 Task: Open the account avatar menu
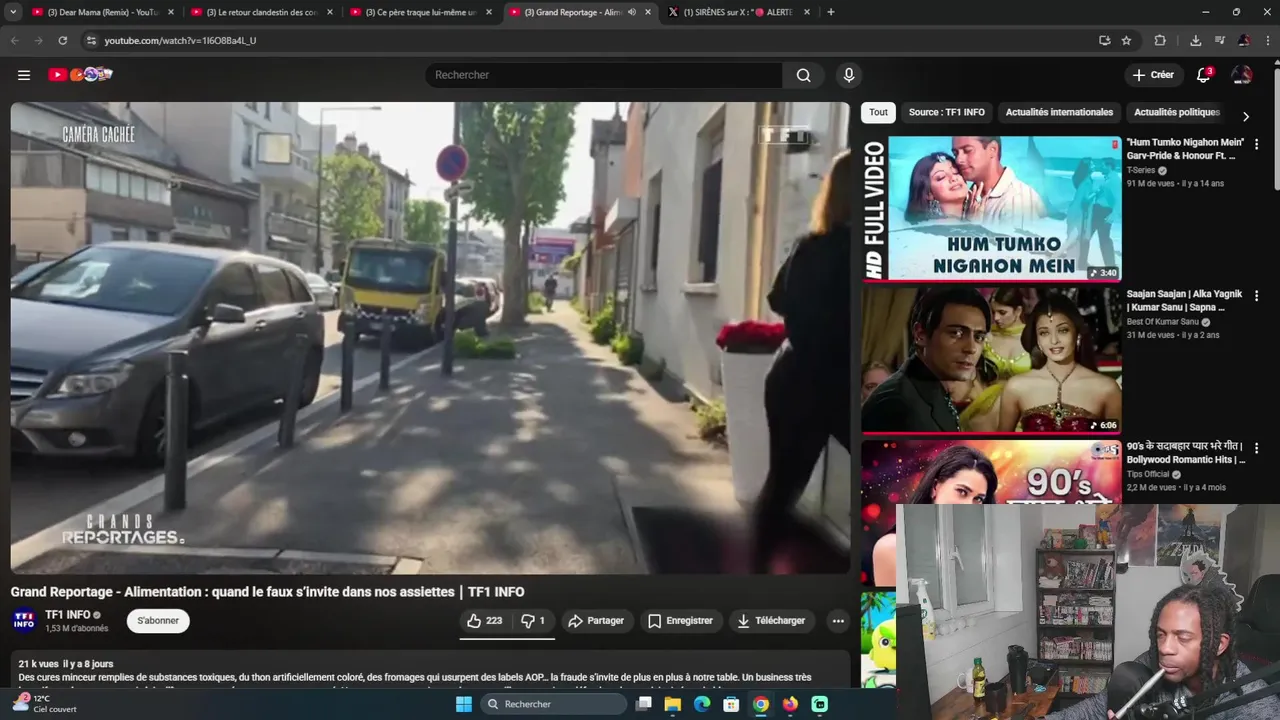point(1242,75)
